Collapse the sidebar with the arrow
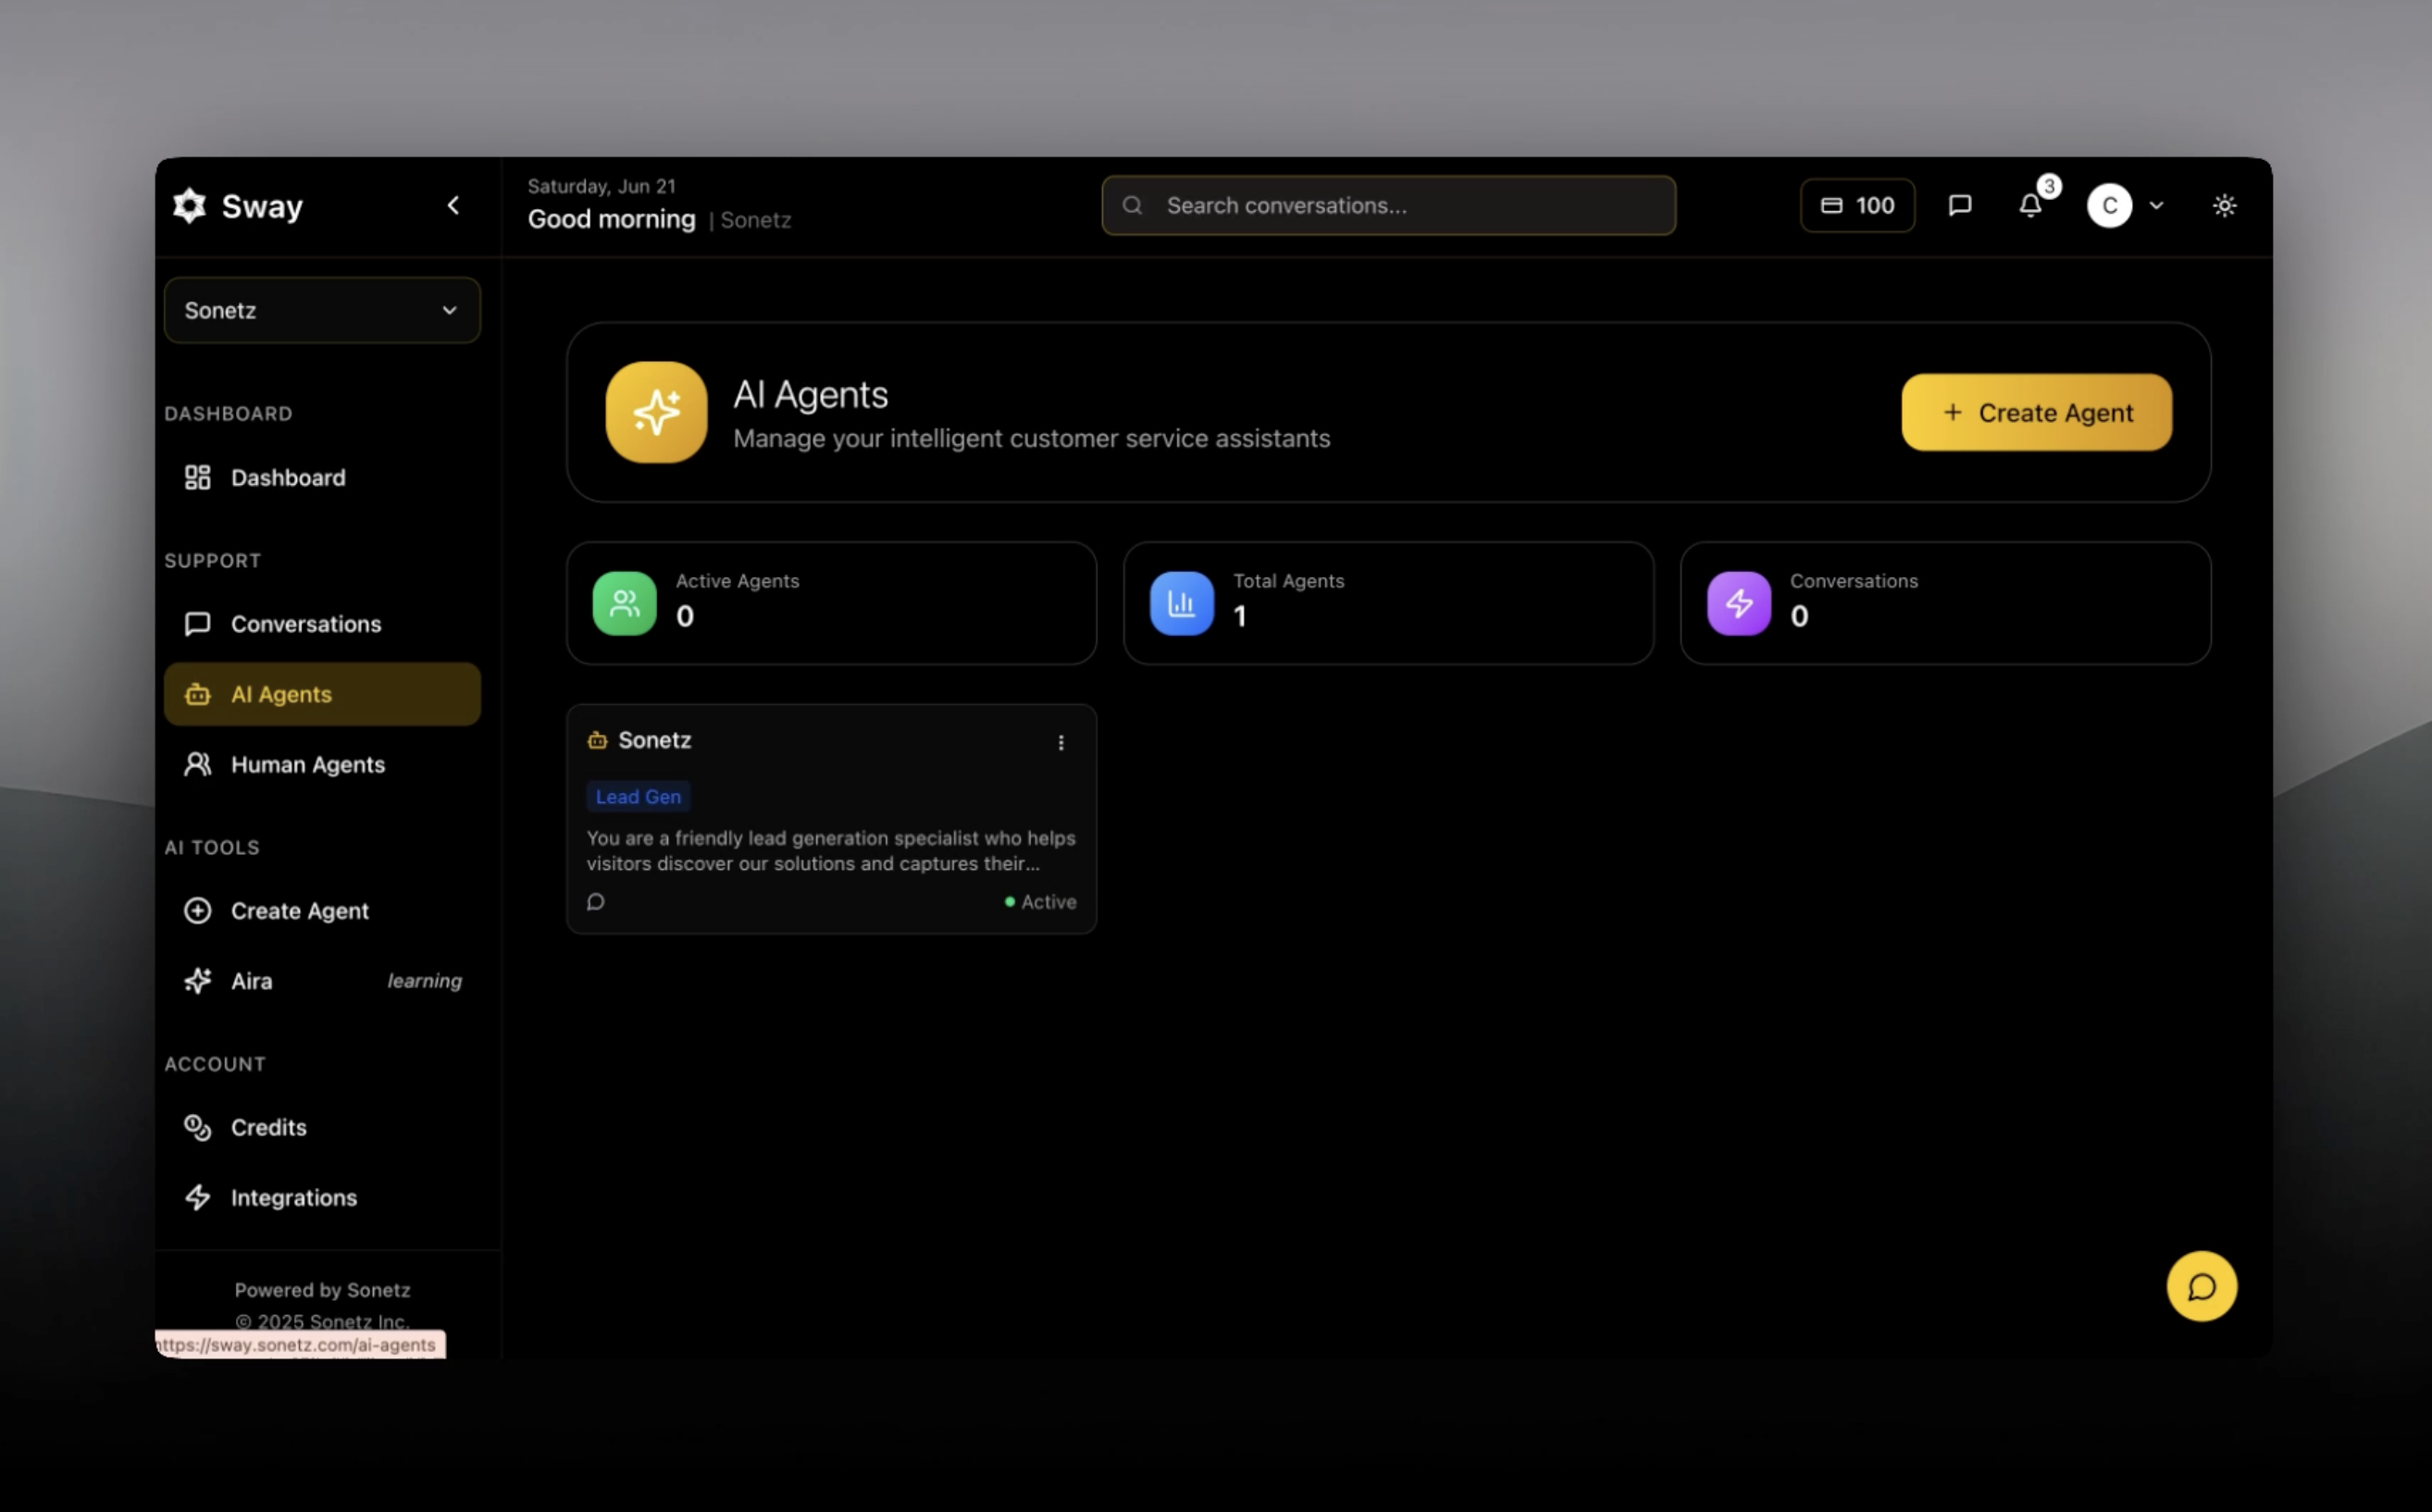The image size is (2432, 1512). click(x=453, y=206)
